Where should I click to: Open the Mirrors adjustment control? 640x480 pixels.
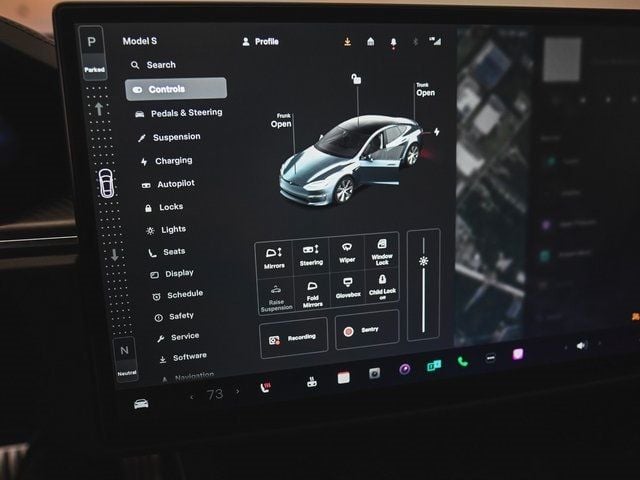(x=274, y=254)
